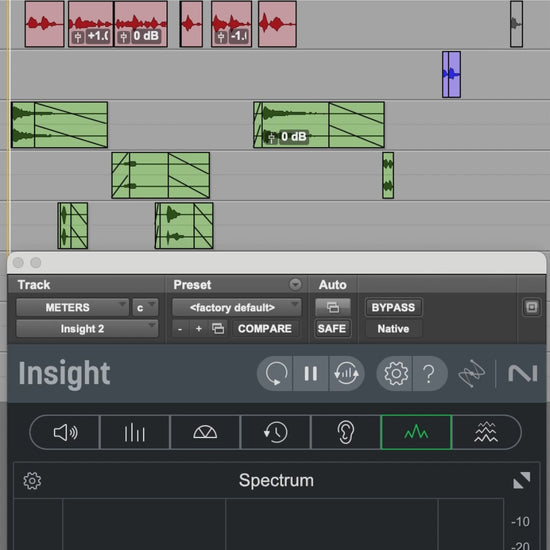
Task: Click the iZotope scribble logo icon
Action: pyautogui.click(x=472, y=373)
